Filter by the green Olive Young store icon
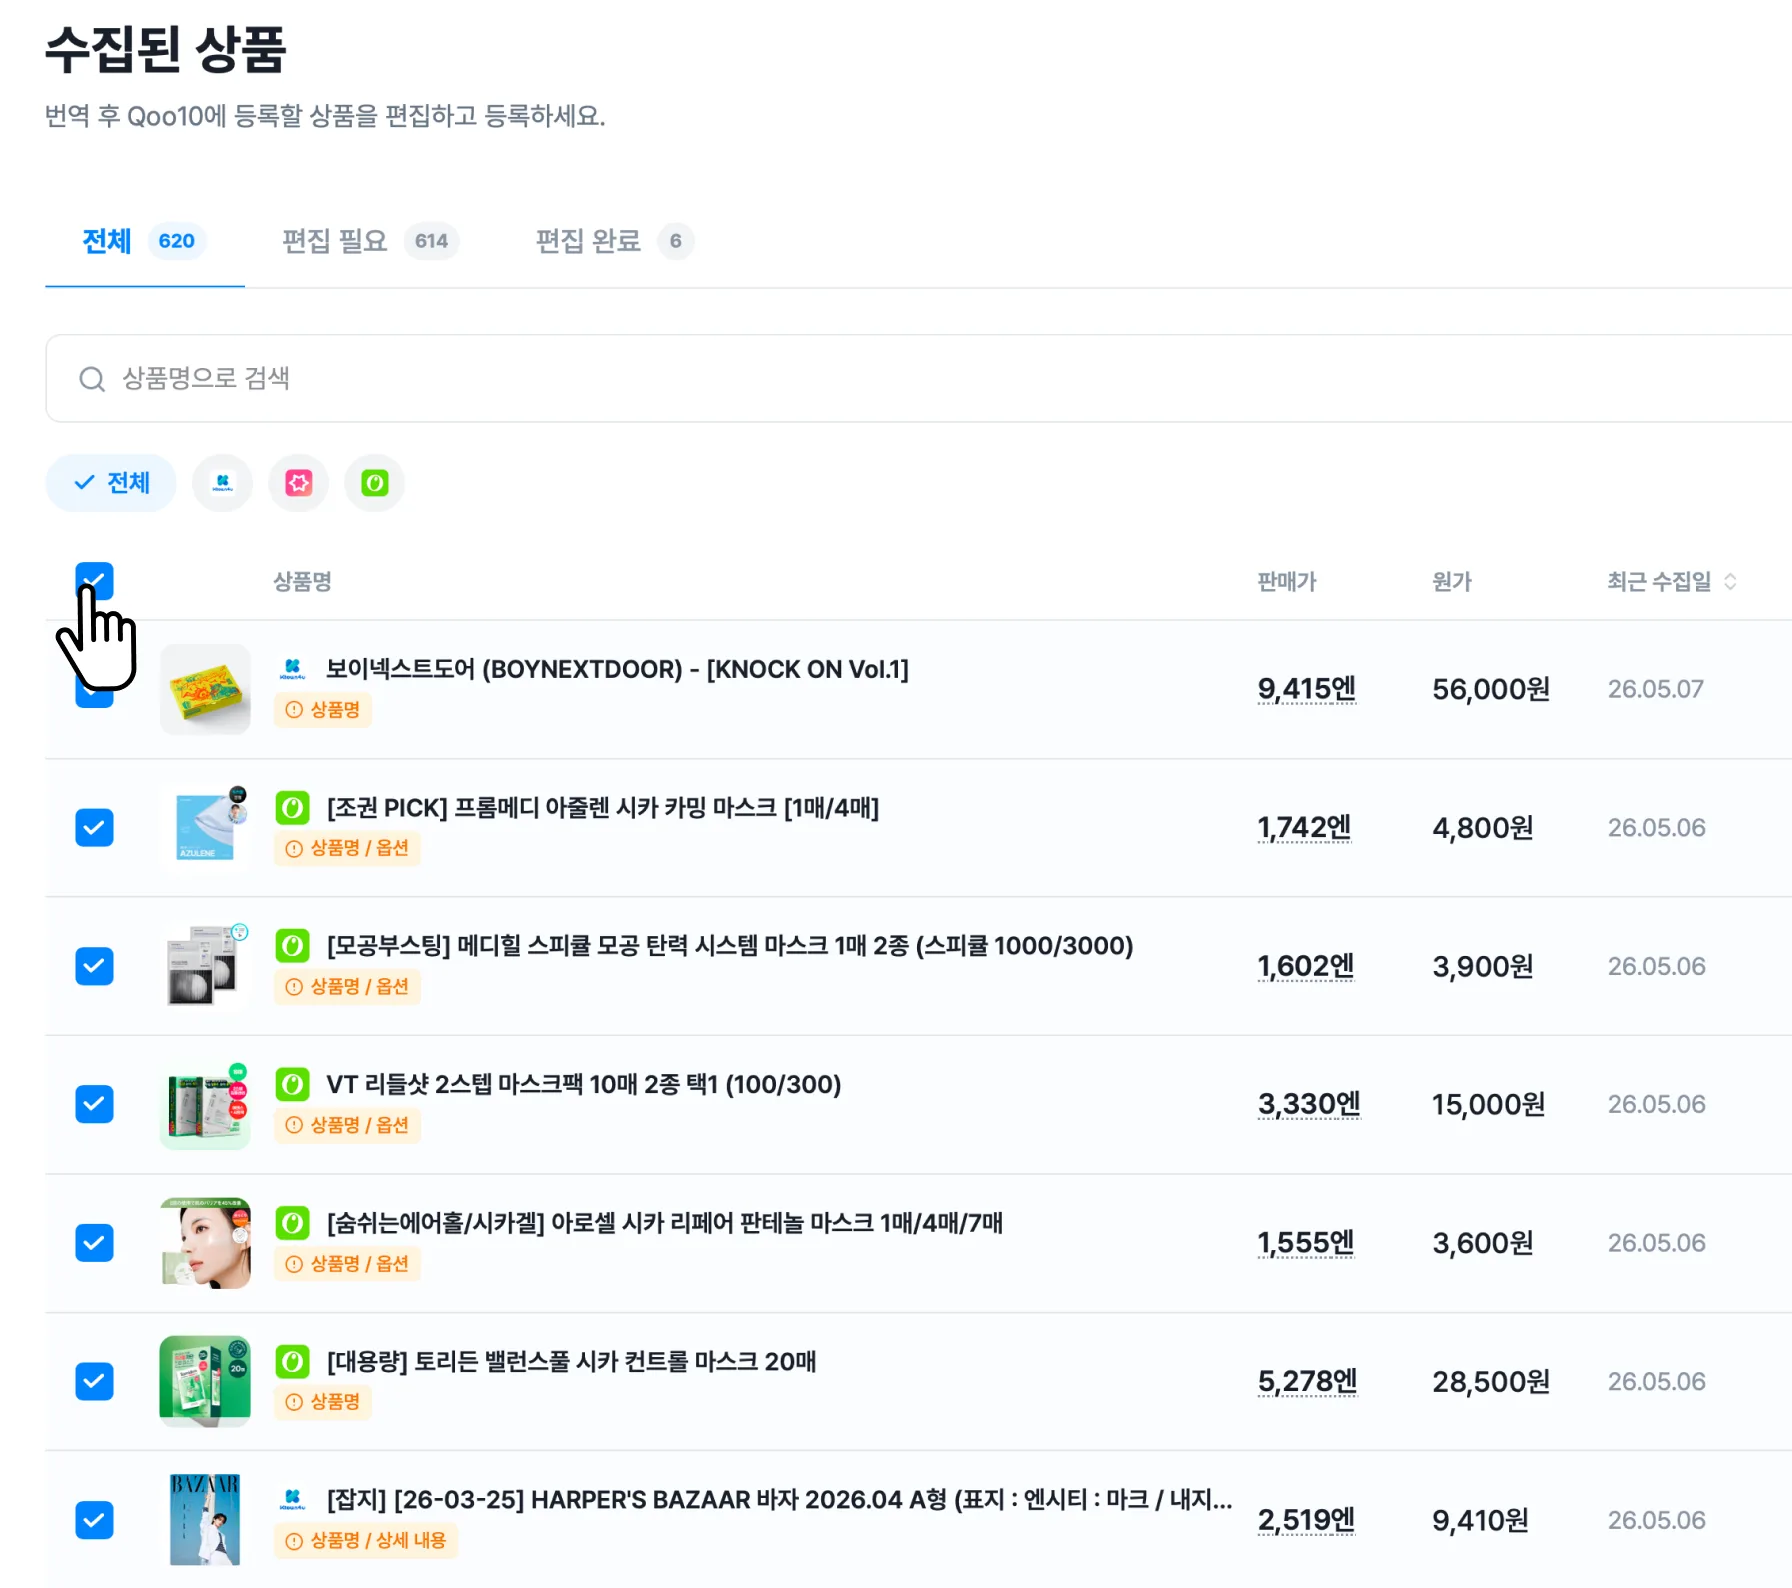The image size is (1792, 1588). pos(374,483)
